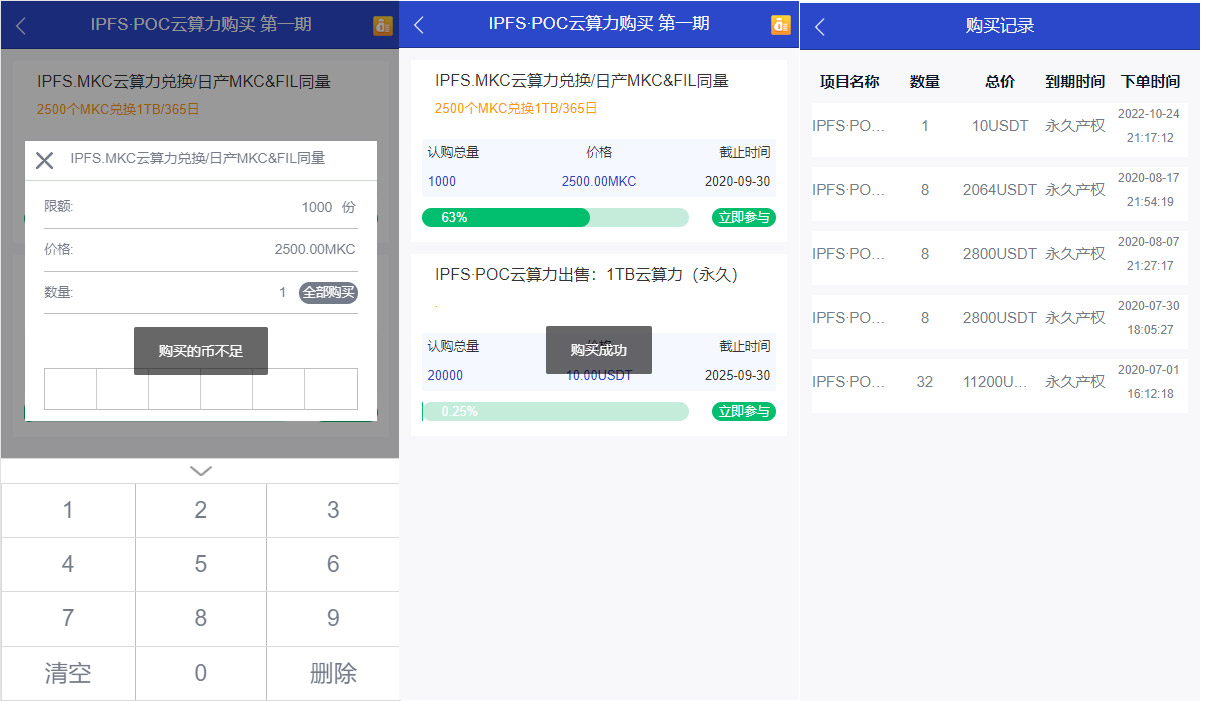Tap keypad digit 6

tap(333, 564)
